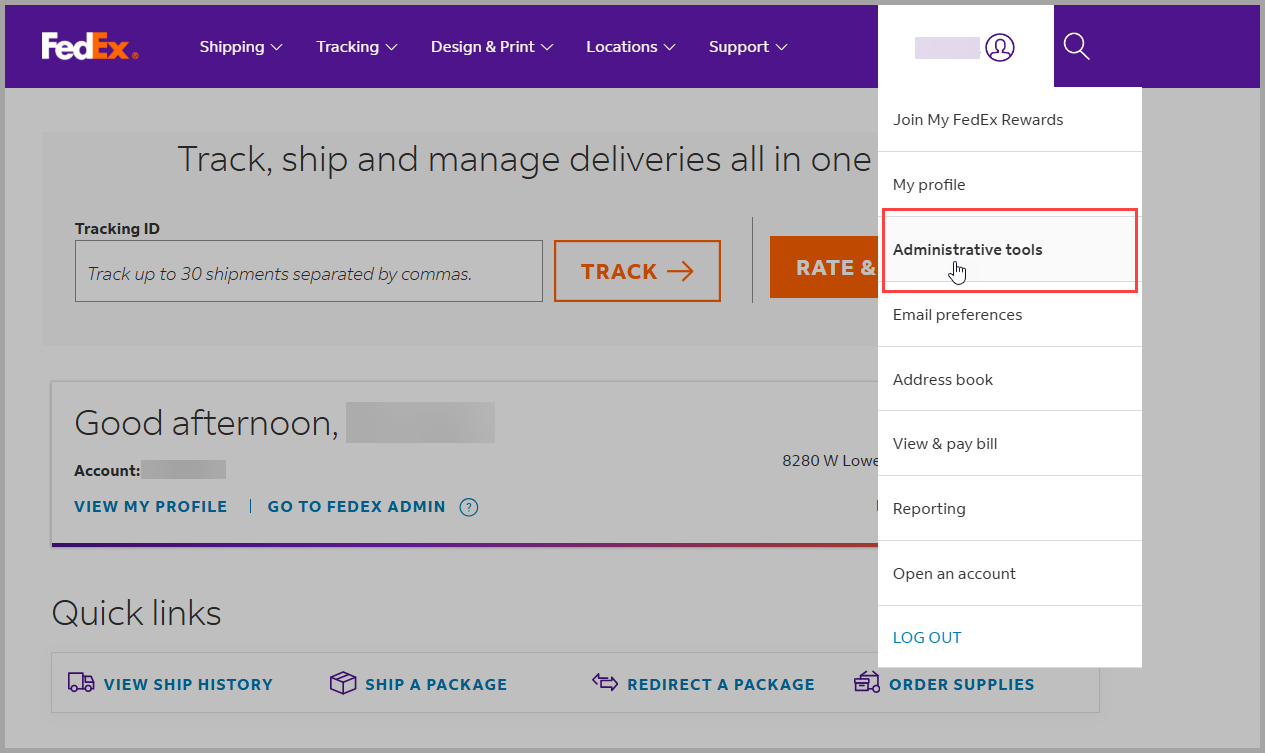
Task: Open Email preferences
Action: [1010, 314]
